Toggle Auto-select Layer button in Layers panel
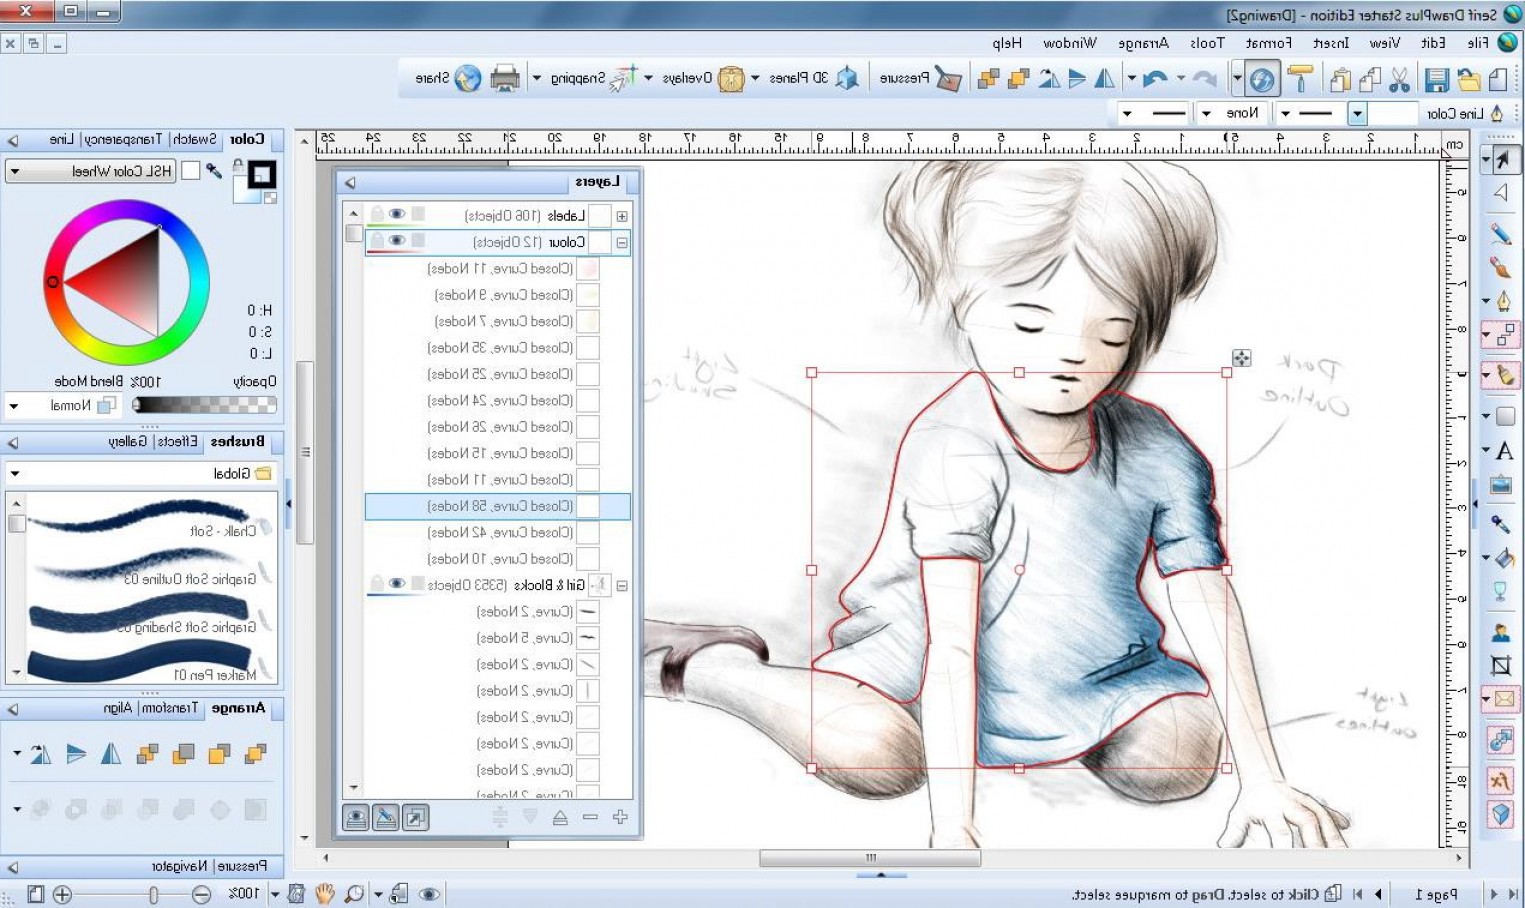Screen dimensions: 1525x908 point(416,818)
